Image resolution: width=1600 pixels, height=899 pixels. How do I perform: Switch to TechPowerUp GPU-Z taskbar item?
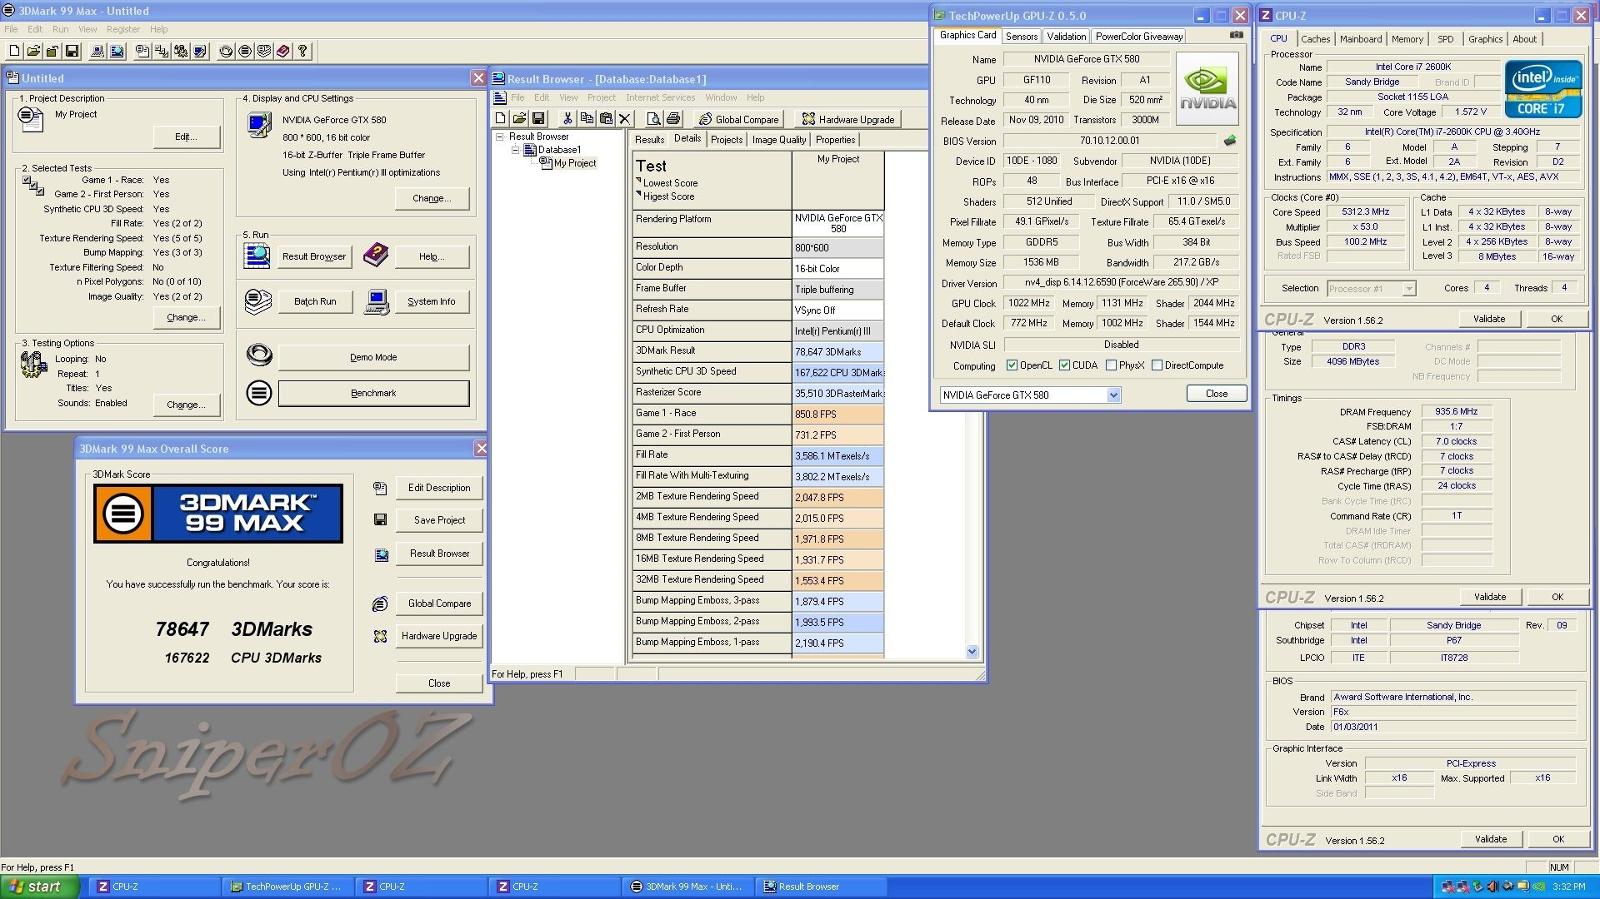click(286, 886)
